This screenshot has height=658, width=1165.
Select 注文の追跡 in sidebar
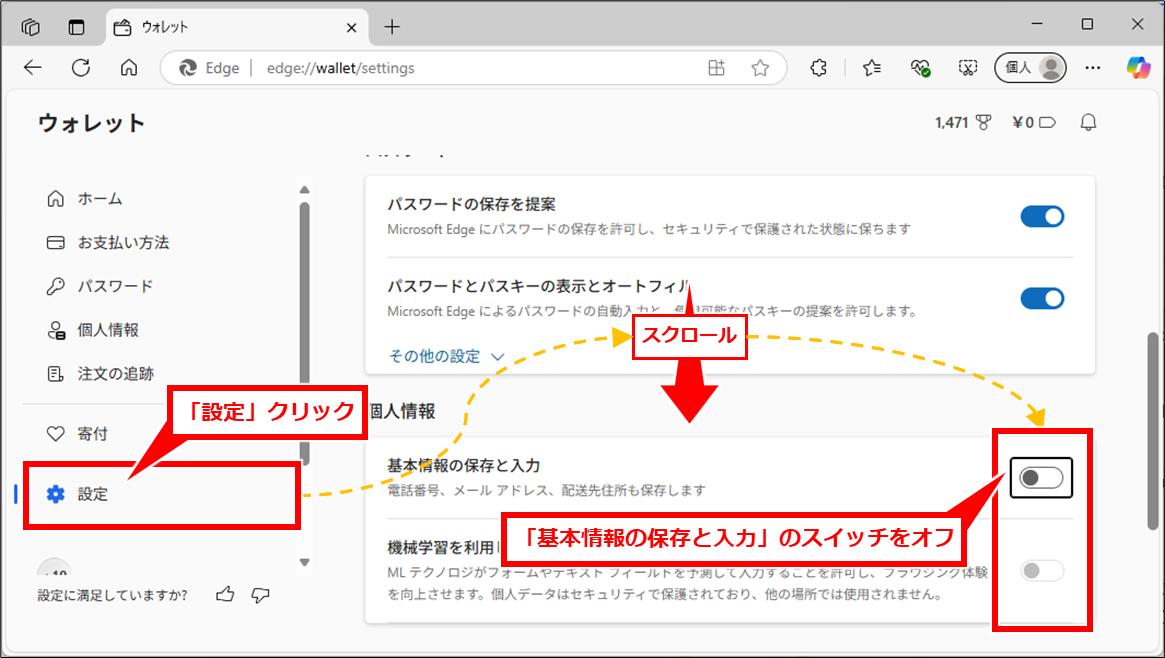pyautogui.click(x=100, y=374)
